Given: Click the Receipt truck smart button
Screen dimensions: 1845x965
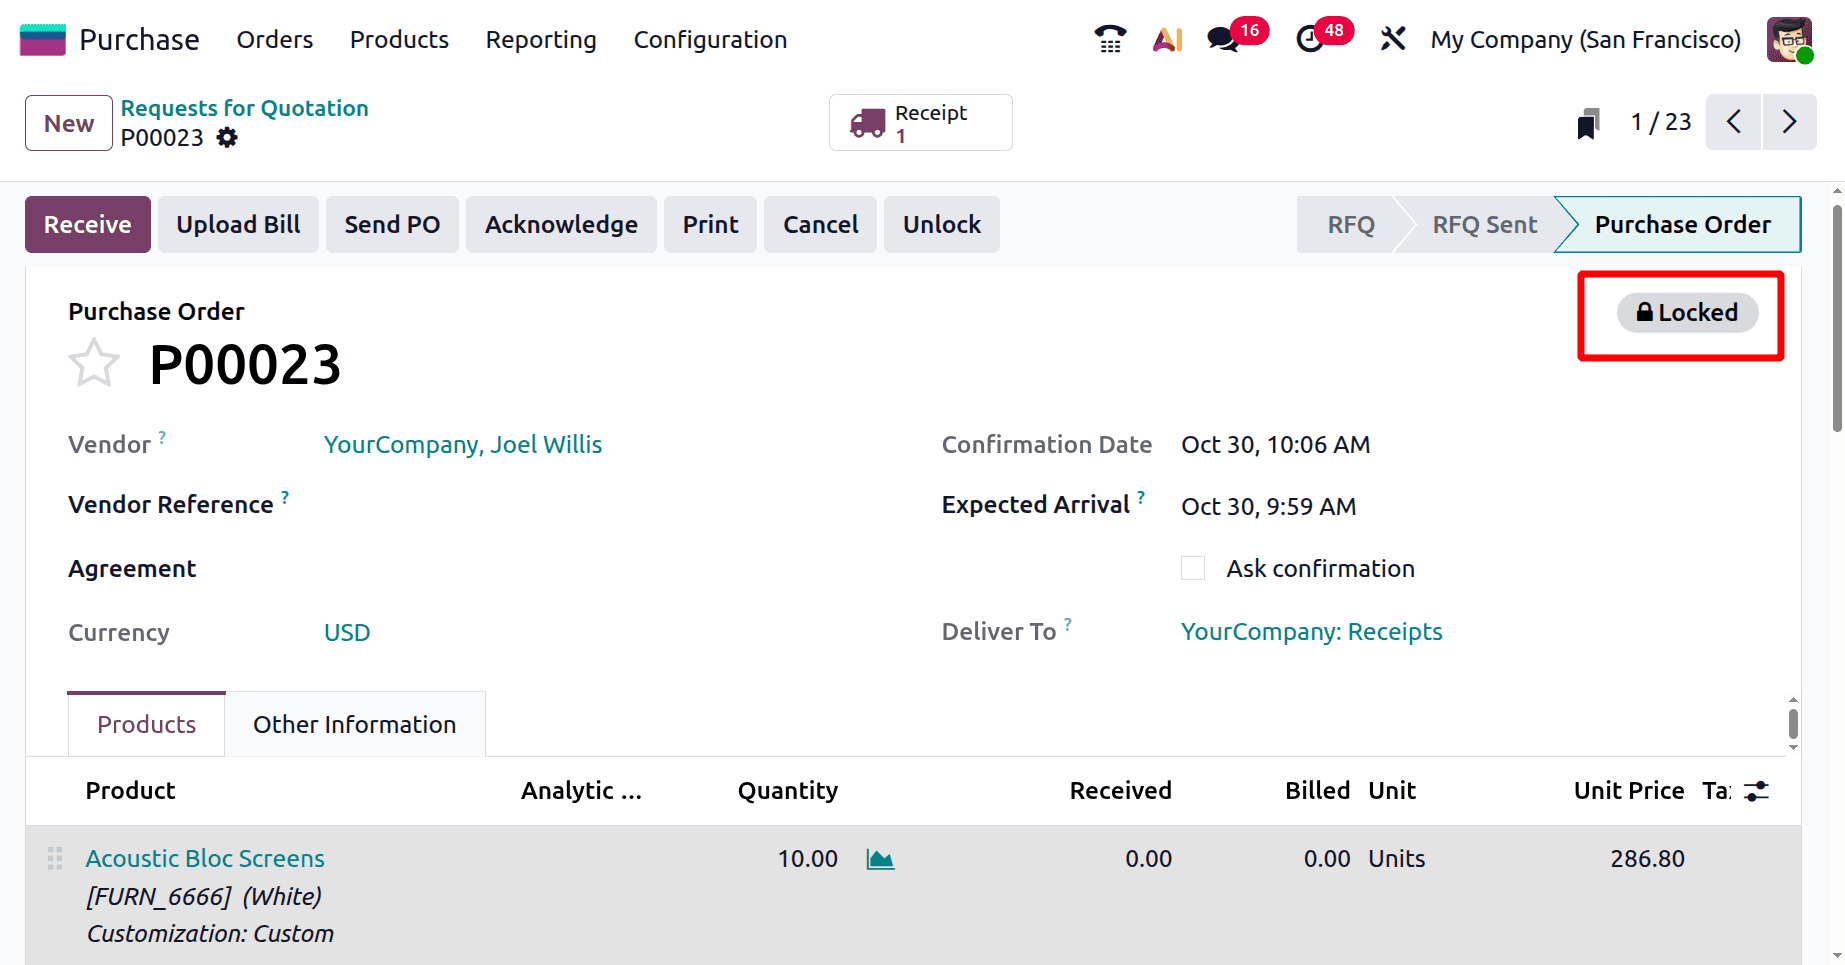Looking at the screenshot, I should [919, 122].
